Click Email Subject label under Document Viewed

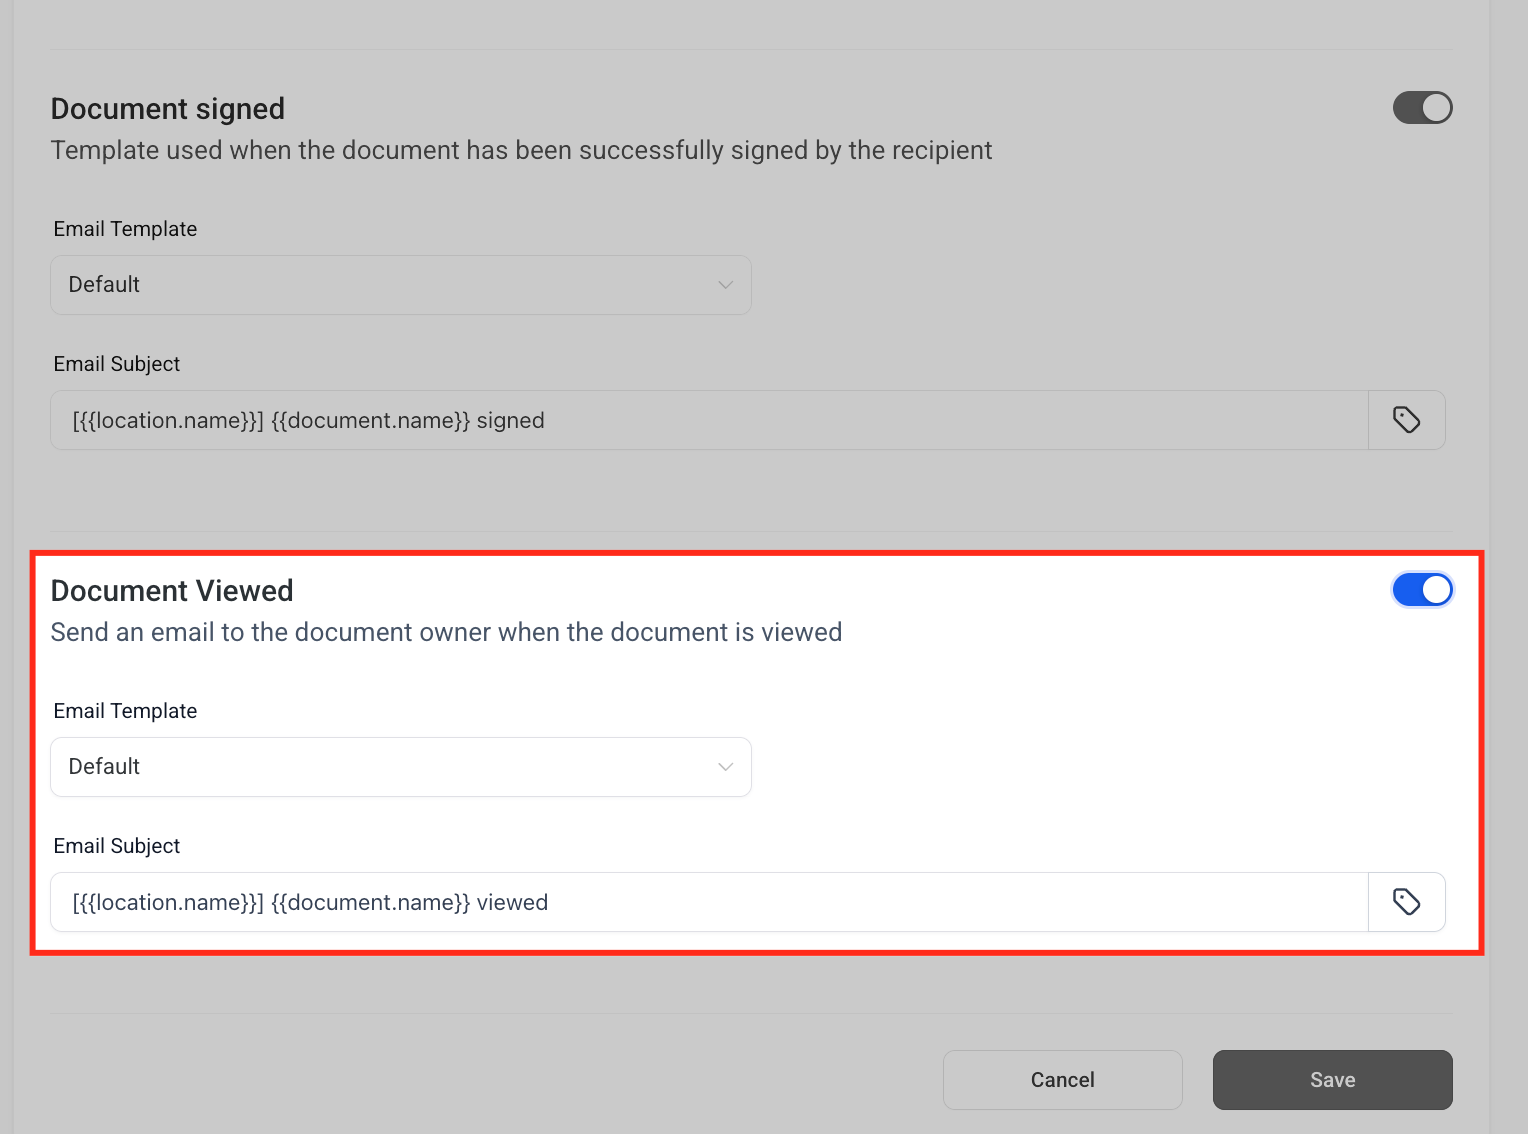(x=117, y=846)
